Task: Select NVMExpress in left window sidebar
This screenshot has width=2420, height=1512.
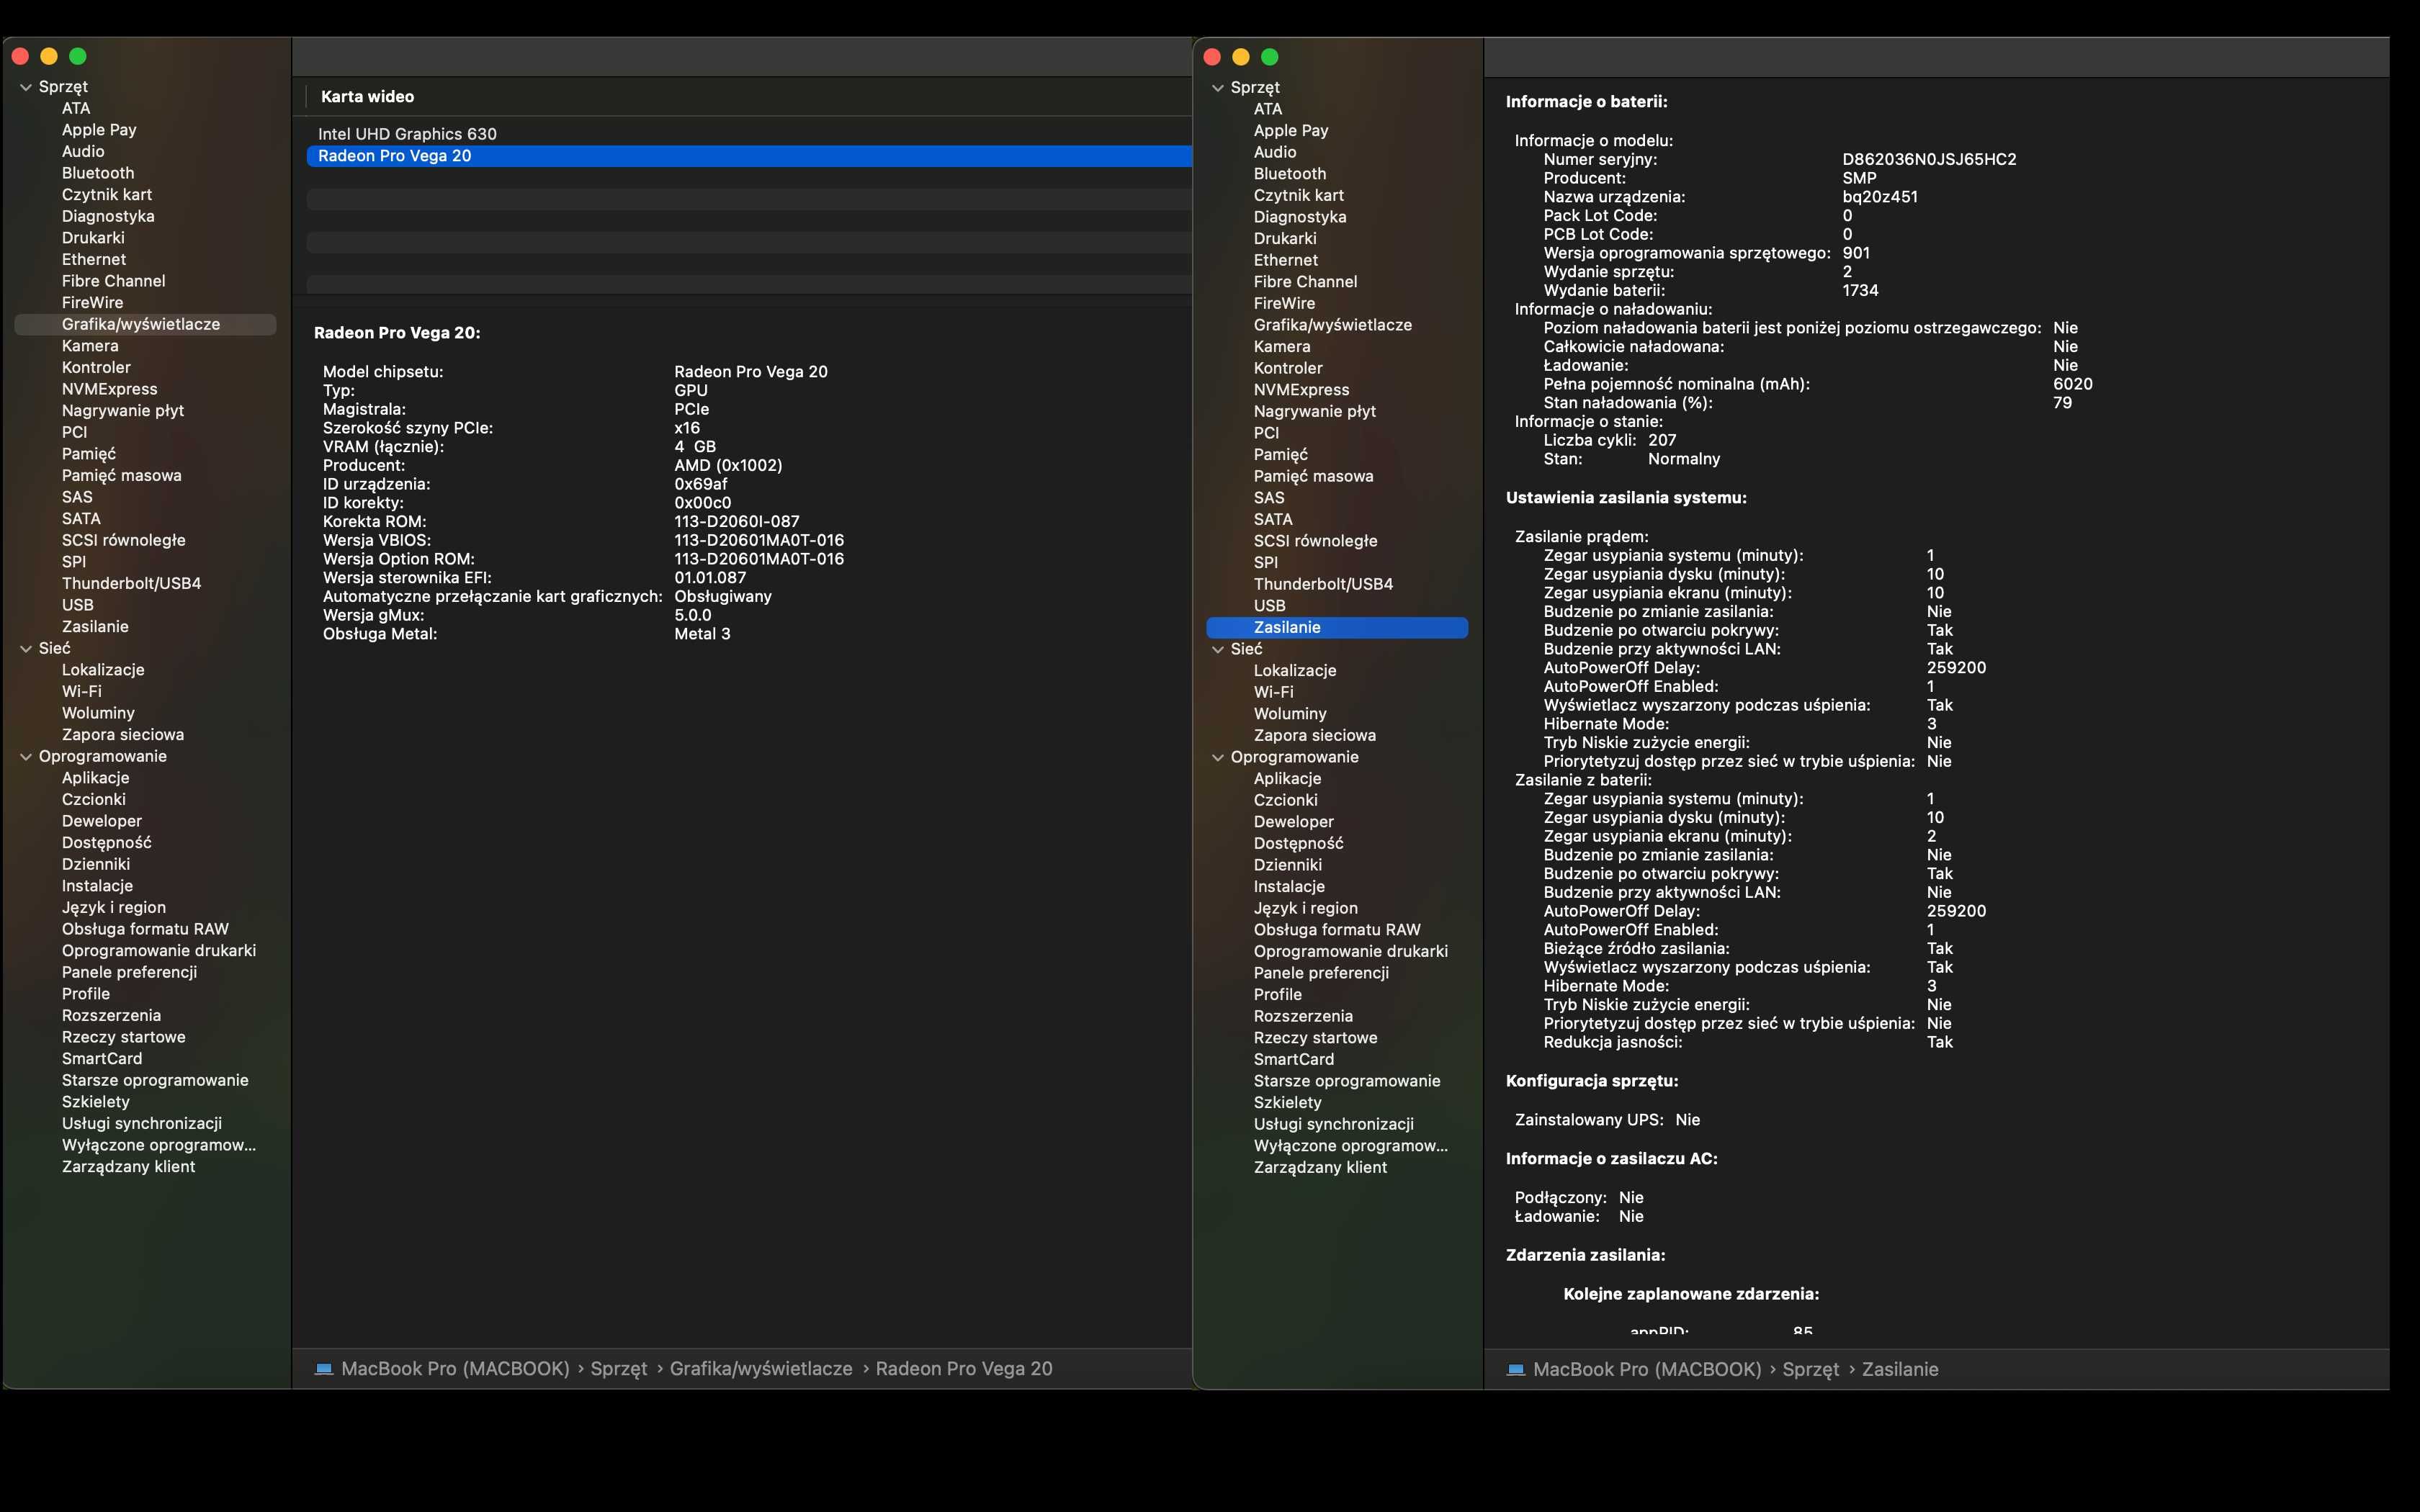Action: [x=109, y=389]
